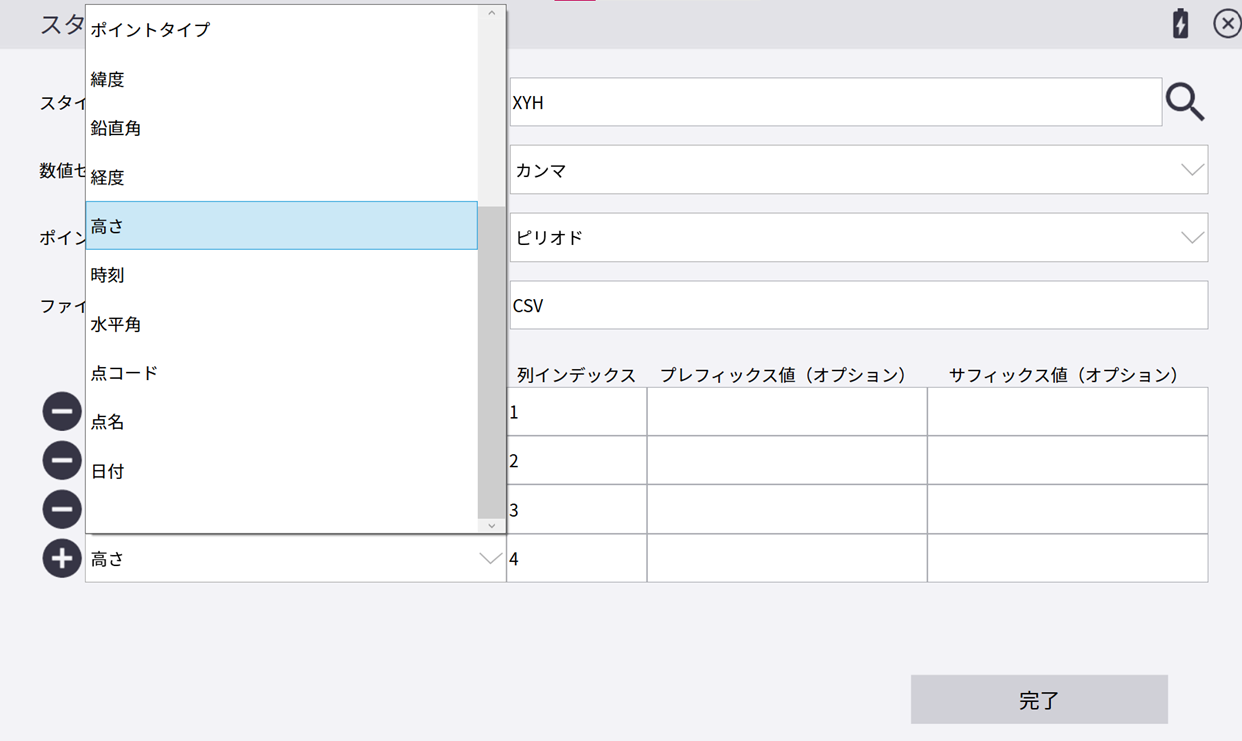Click the XYH style name field
Screen dimensions: 1242x741
coord(835,102)
